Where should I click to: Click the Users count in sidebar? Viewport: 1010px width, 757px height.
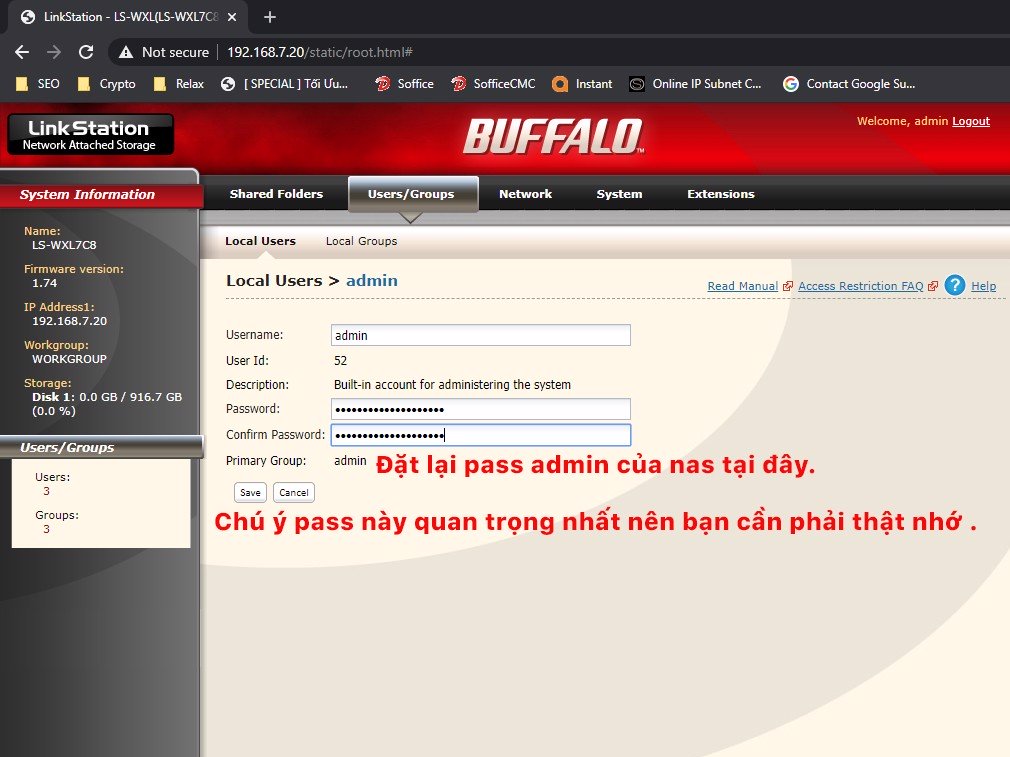[46, 491]
